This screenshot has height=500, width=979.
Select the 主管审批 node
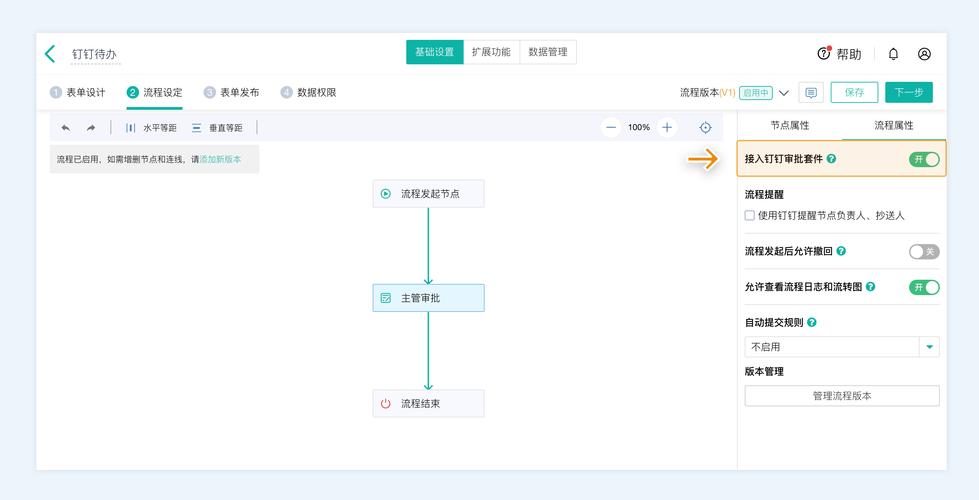click(x=428, y=298)
